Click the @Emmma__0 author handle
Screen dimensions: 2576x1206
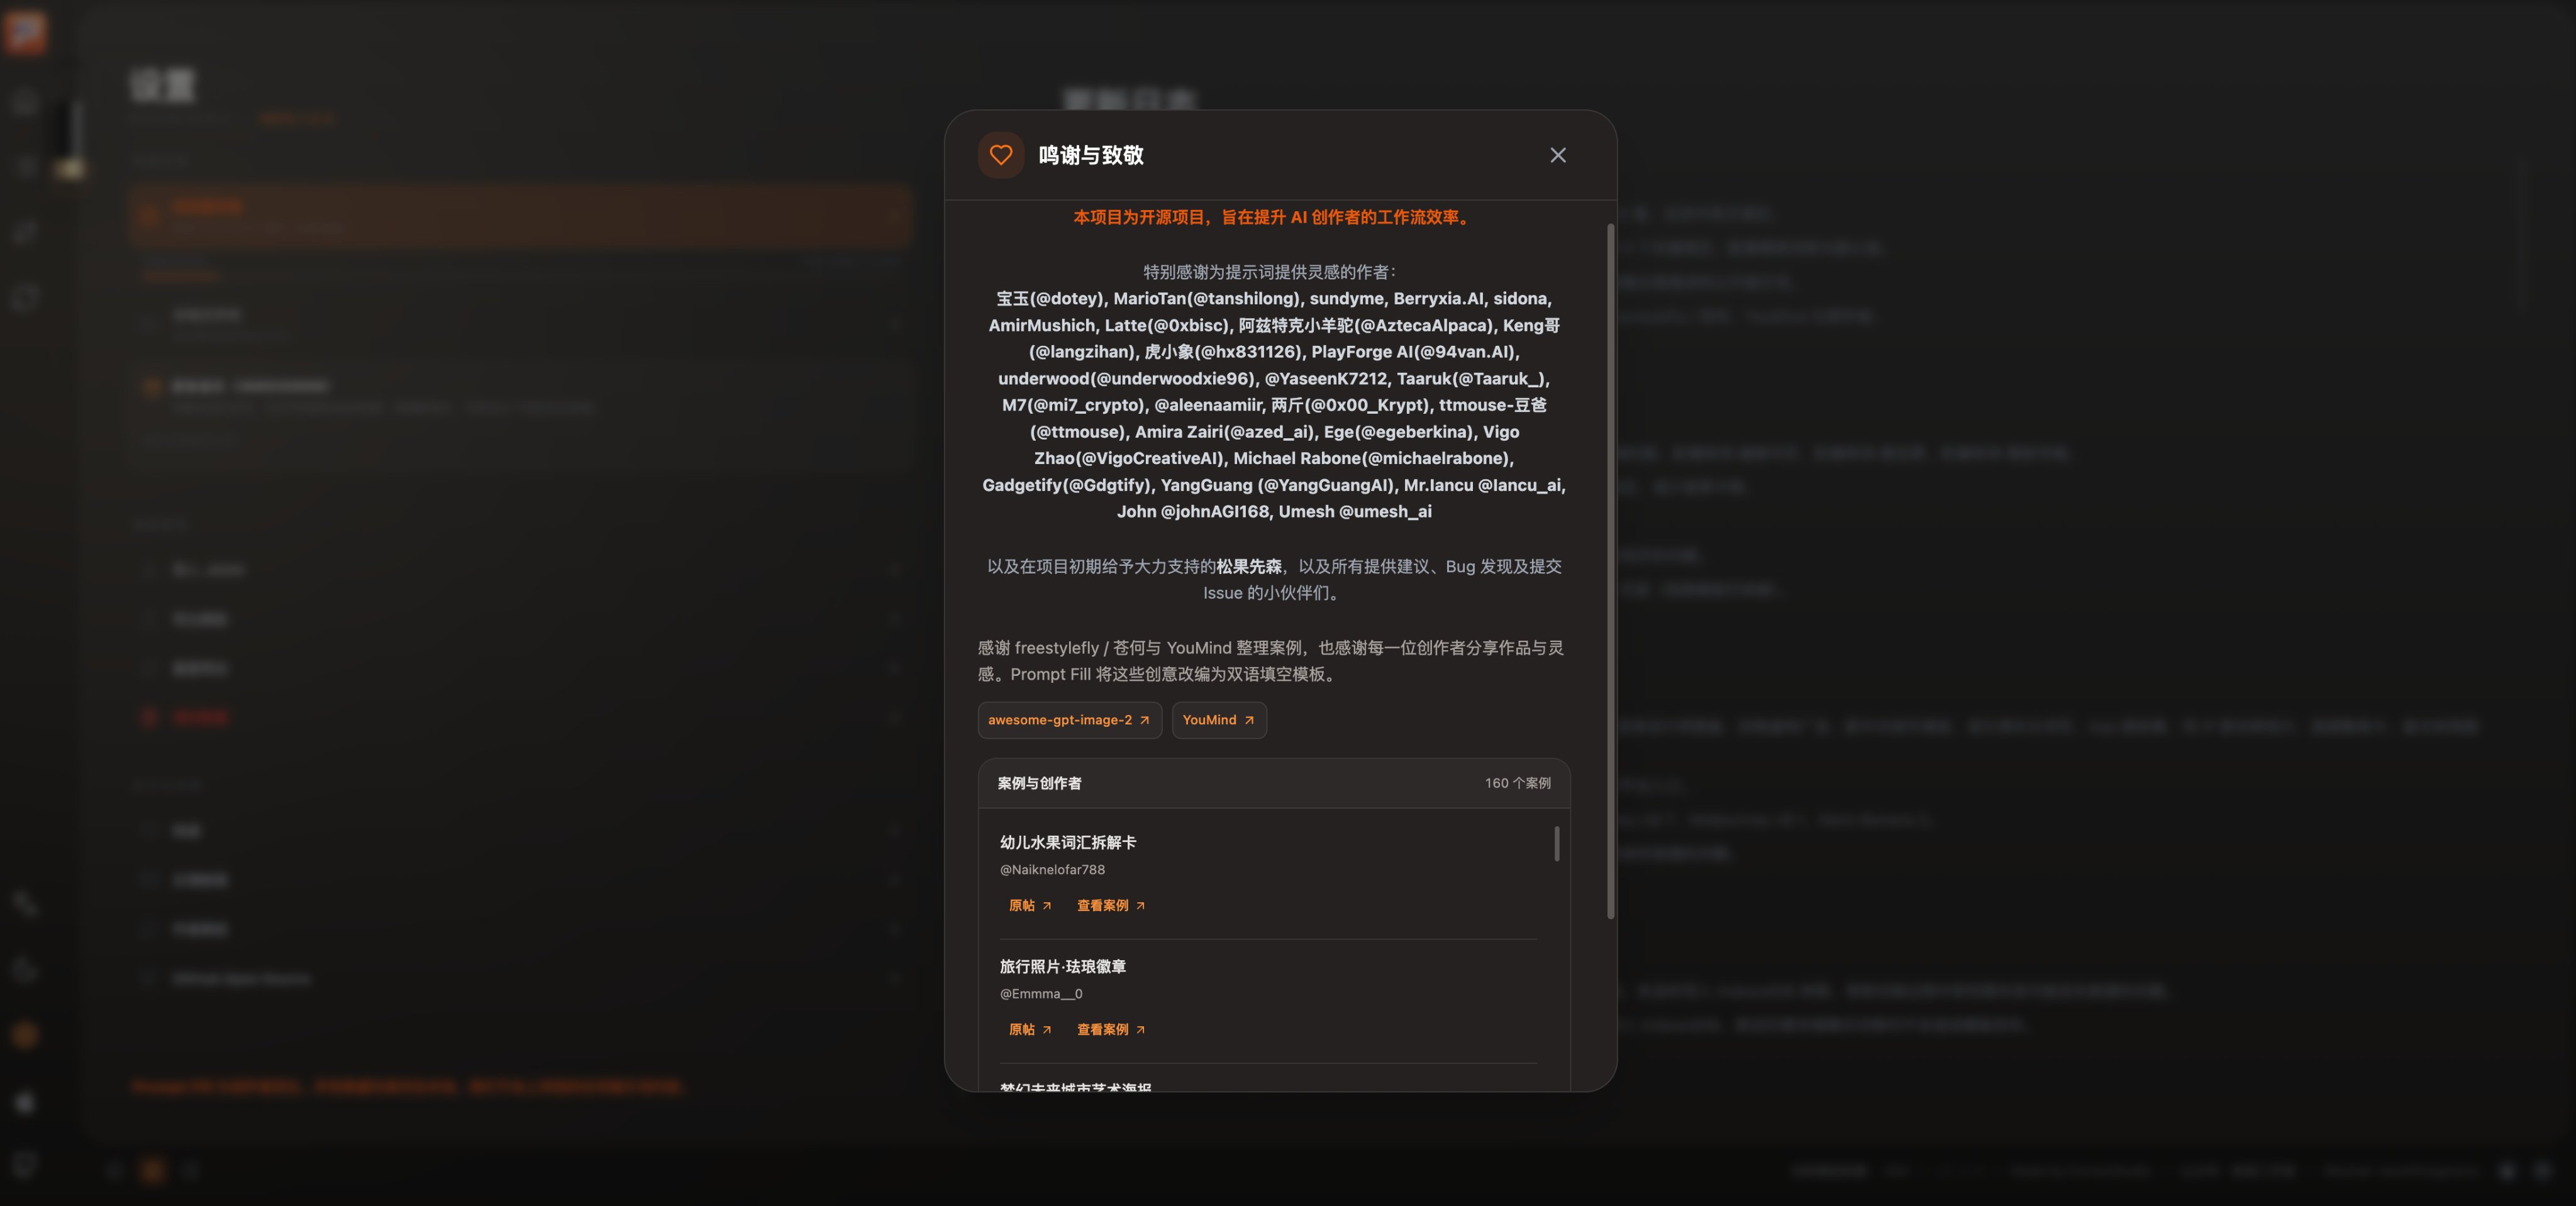click(x=1040, y=994)
